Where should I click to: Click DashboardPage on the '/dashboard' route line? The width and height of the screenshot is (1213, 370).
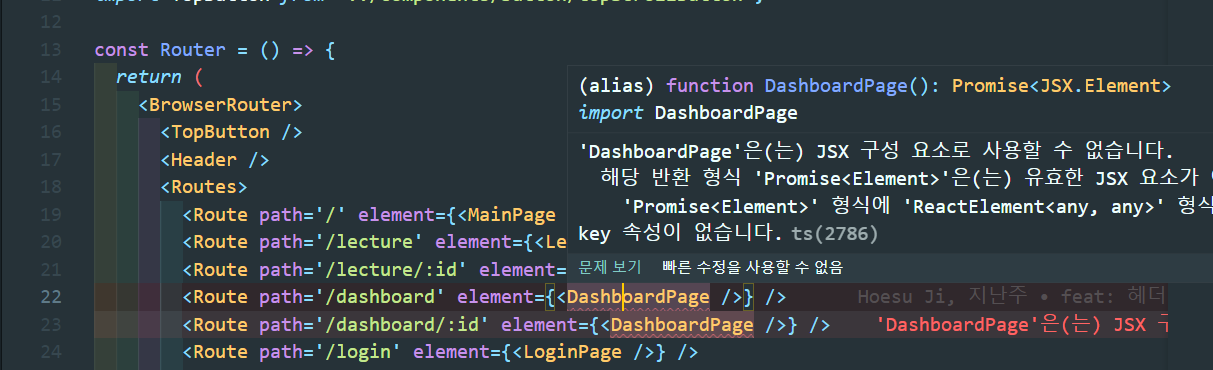(638, 297)
